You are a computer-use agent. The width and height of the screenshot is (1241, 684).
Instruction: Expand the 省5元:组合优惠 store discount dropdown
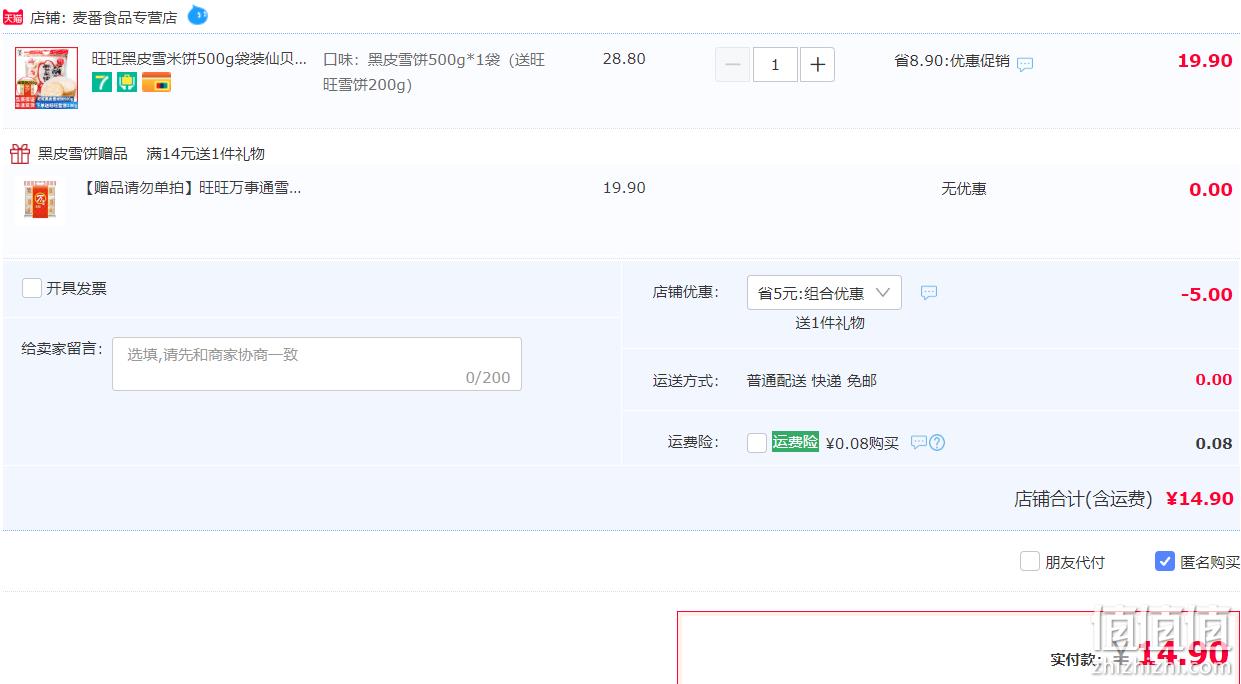pos(824,293)
